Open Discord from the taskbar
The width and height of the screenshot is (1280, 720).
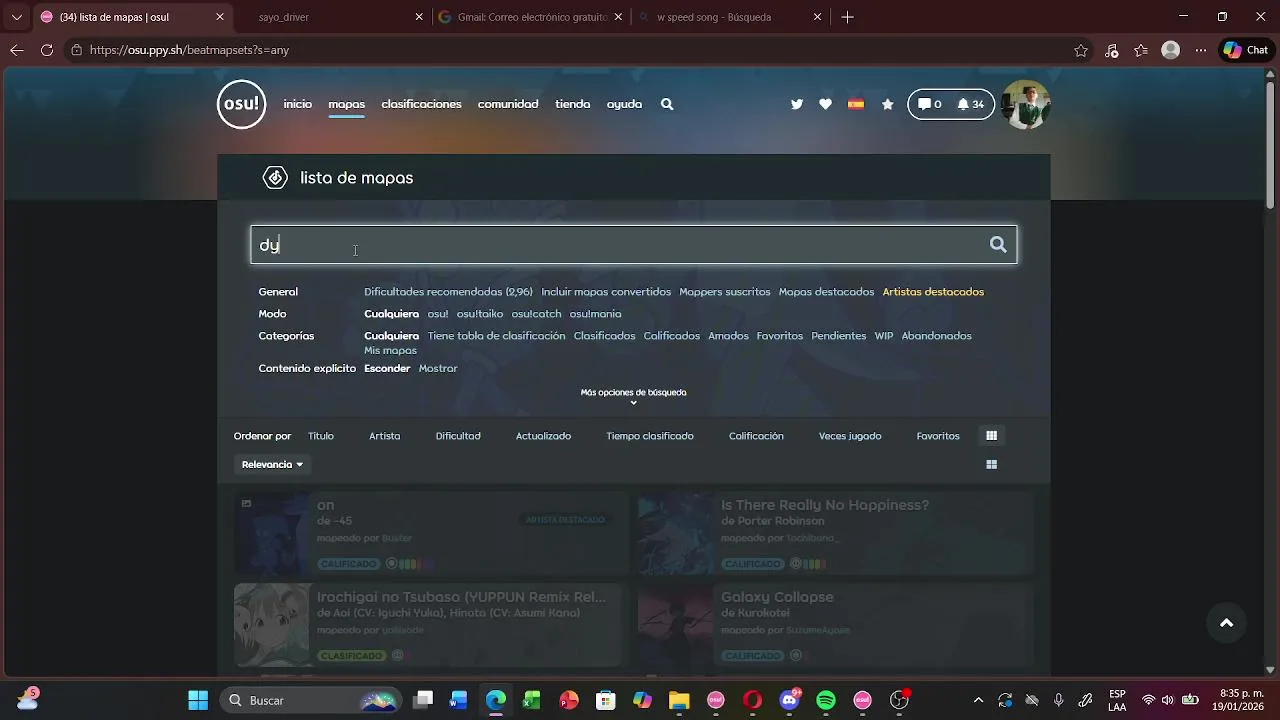pyautogui.click(x=789, y=700)
